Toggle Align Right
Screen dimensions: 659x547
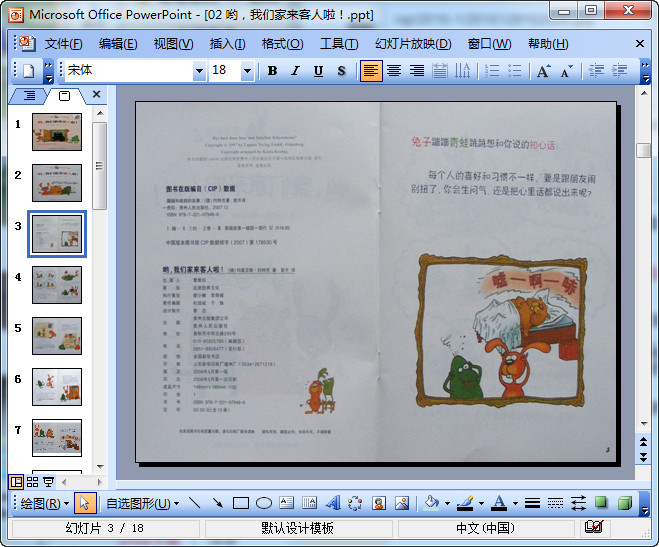click(x=417, y=71)
